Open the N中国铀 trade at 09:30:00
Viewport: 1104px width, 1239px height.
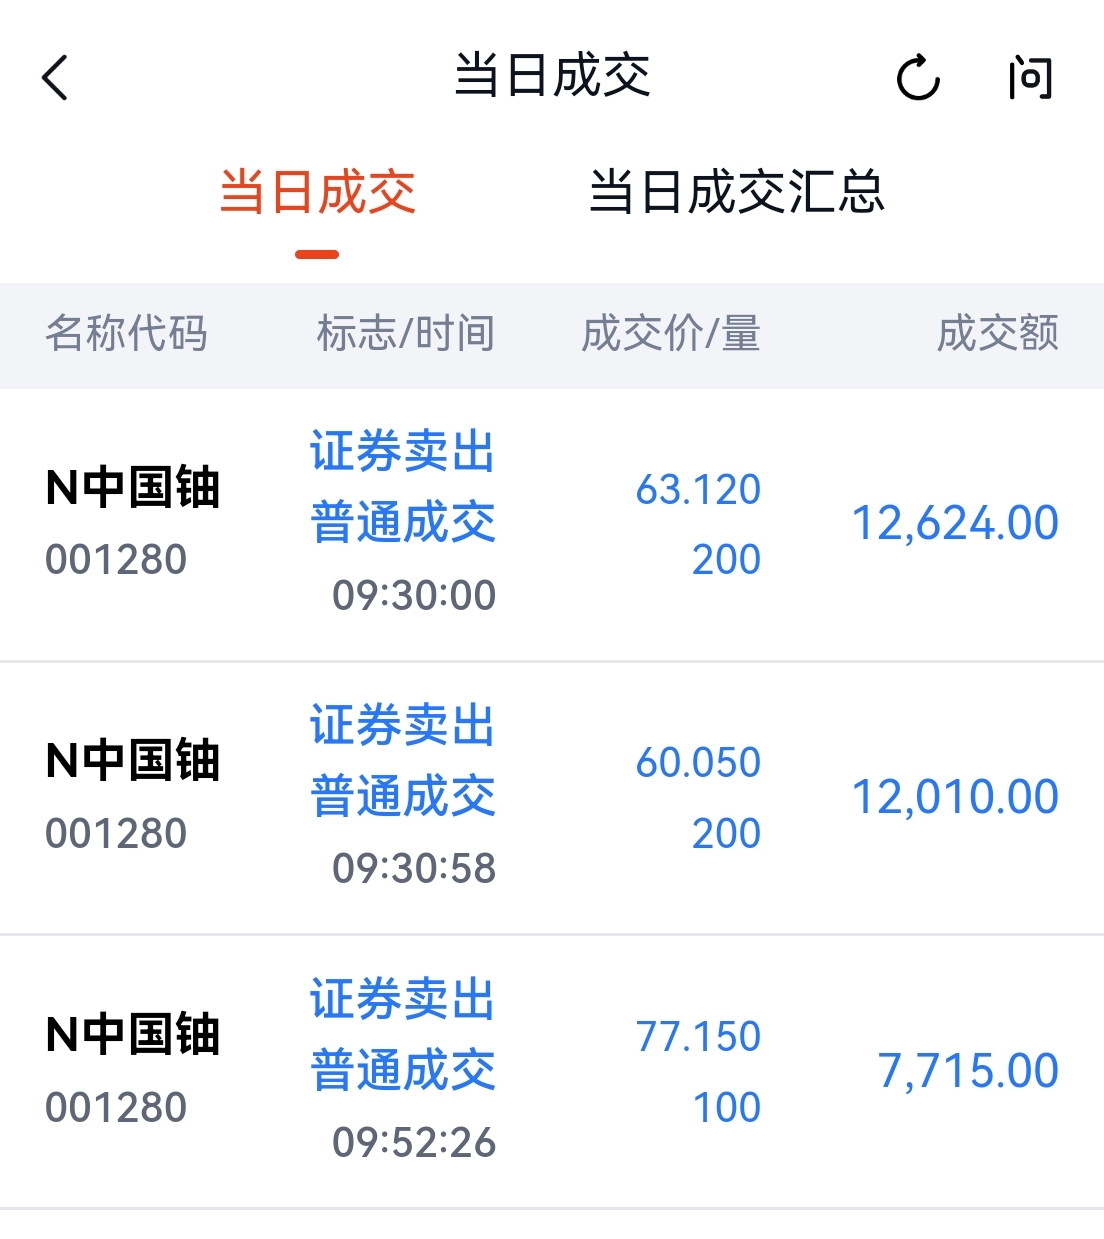(552, 524)
